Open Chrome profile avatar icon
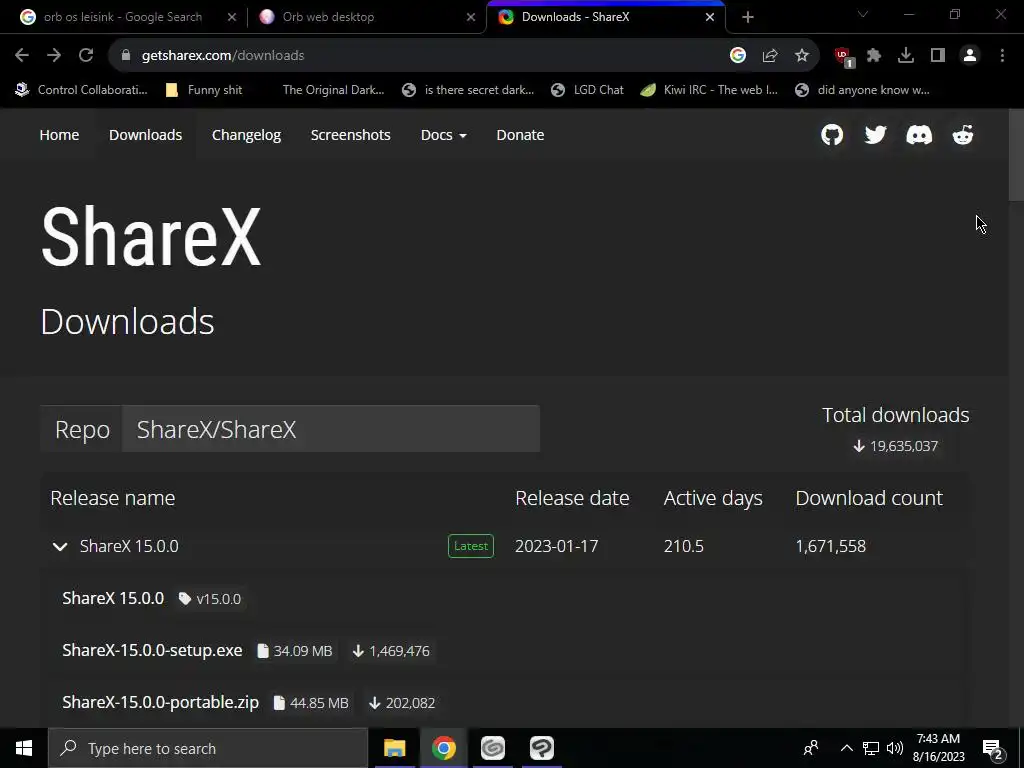The height and width of the screenshot is (768, 1024). pyautogui.click(x=970, y=56)
